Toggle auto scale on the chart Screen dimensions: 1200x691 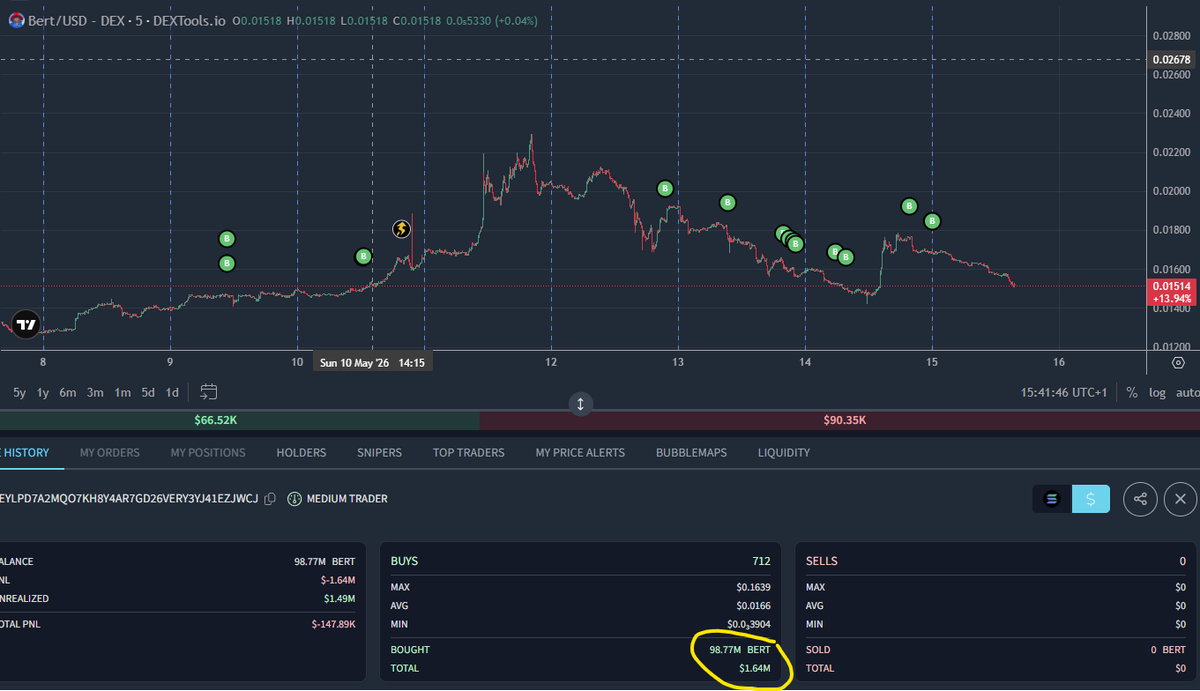point(1187,392)
